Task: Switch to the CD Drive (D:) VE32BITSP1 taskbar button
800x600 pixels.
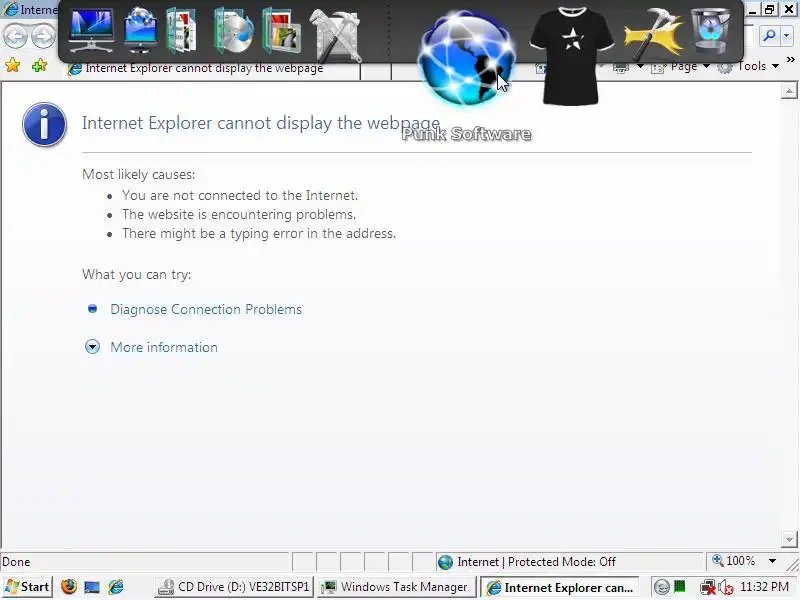Action: (x=234, y=587)
